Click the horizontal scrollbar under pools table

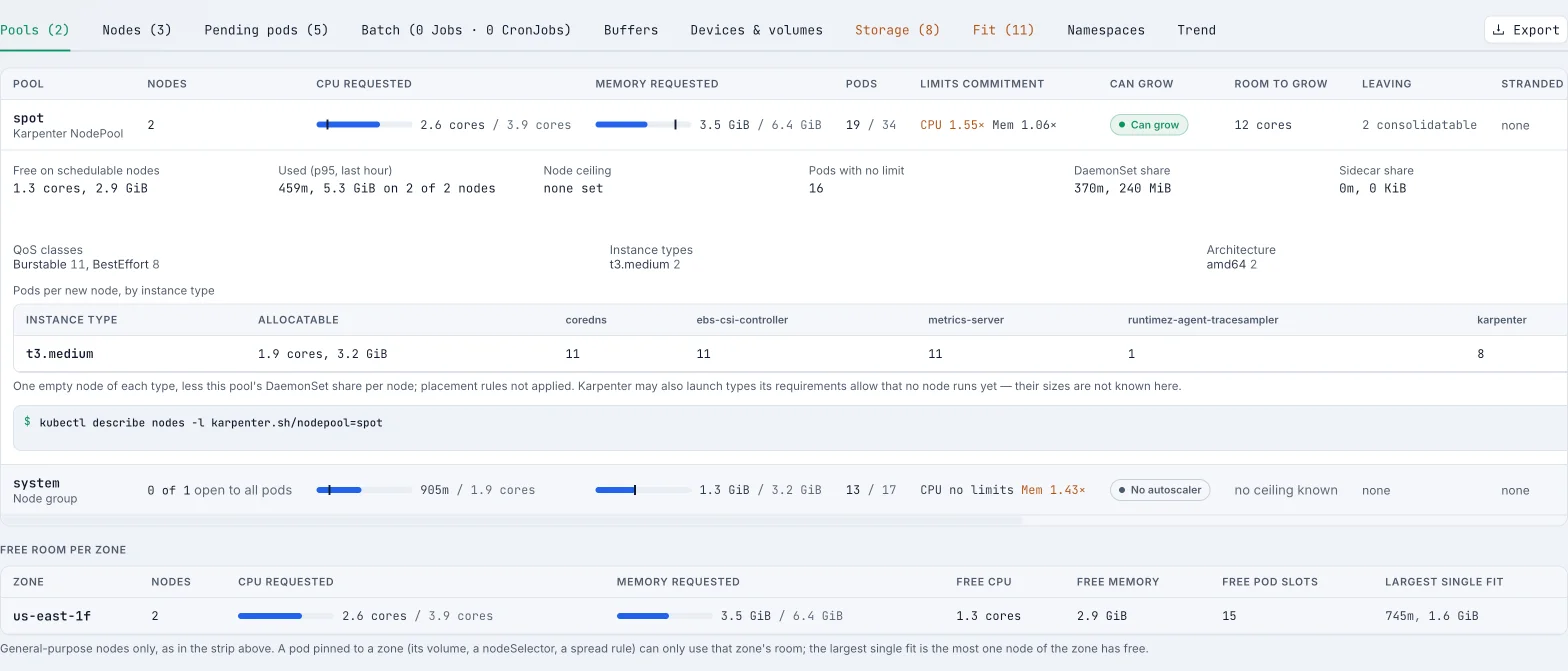tap(511, 520)
